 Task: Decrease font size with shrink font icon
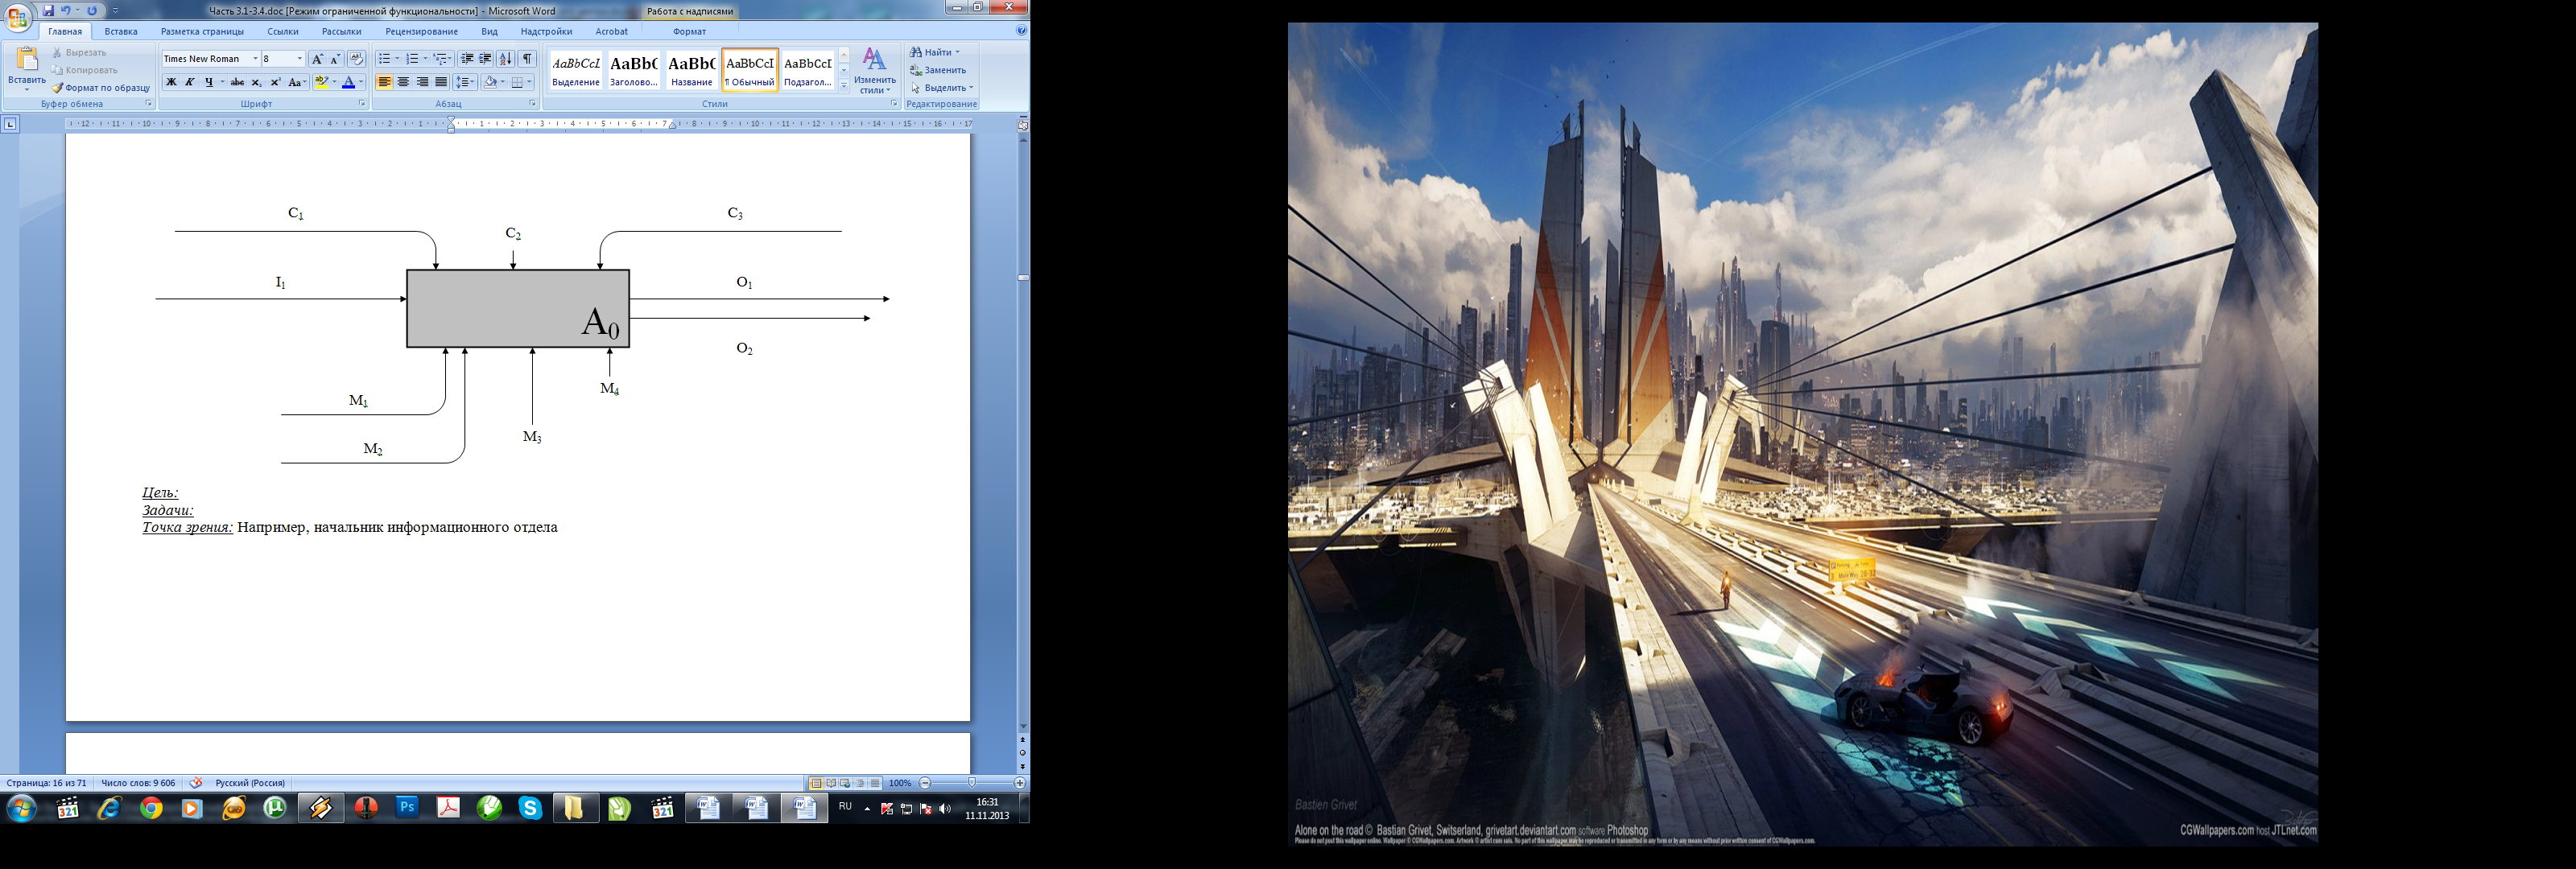[x=335, y=59]
